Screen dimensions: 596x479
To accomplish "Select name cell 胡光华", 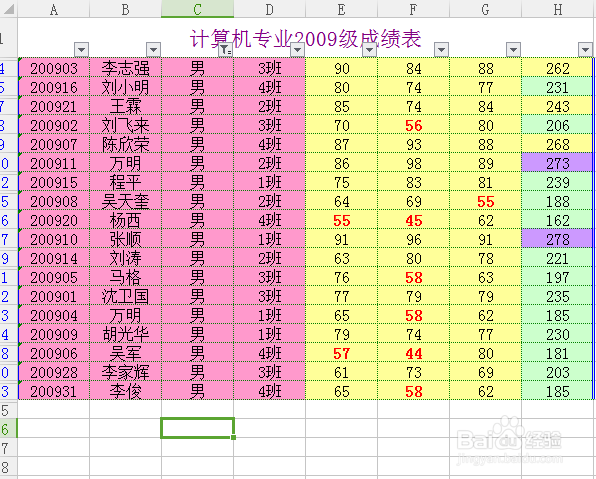I will (x=125, y=334).
